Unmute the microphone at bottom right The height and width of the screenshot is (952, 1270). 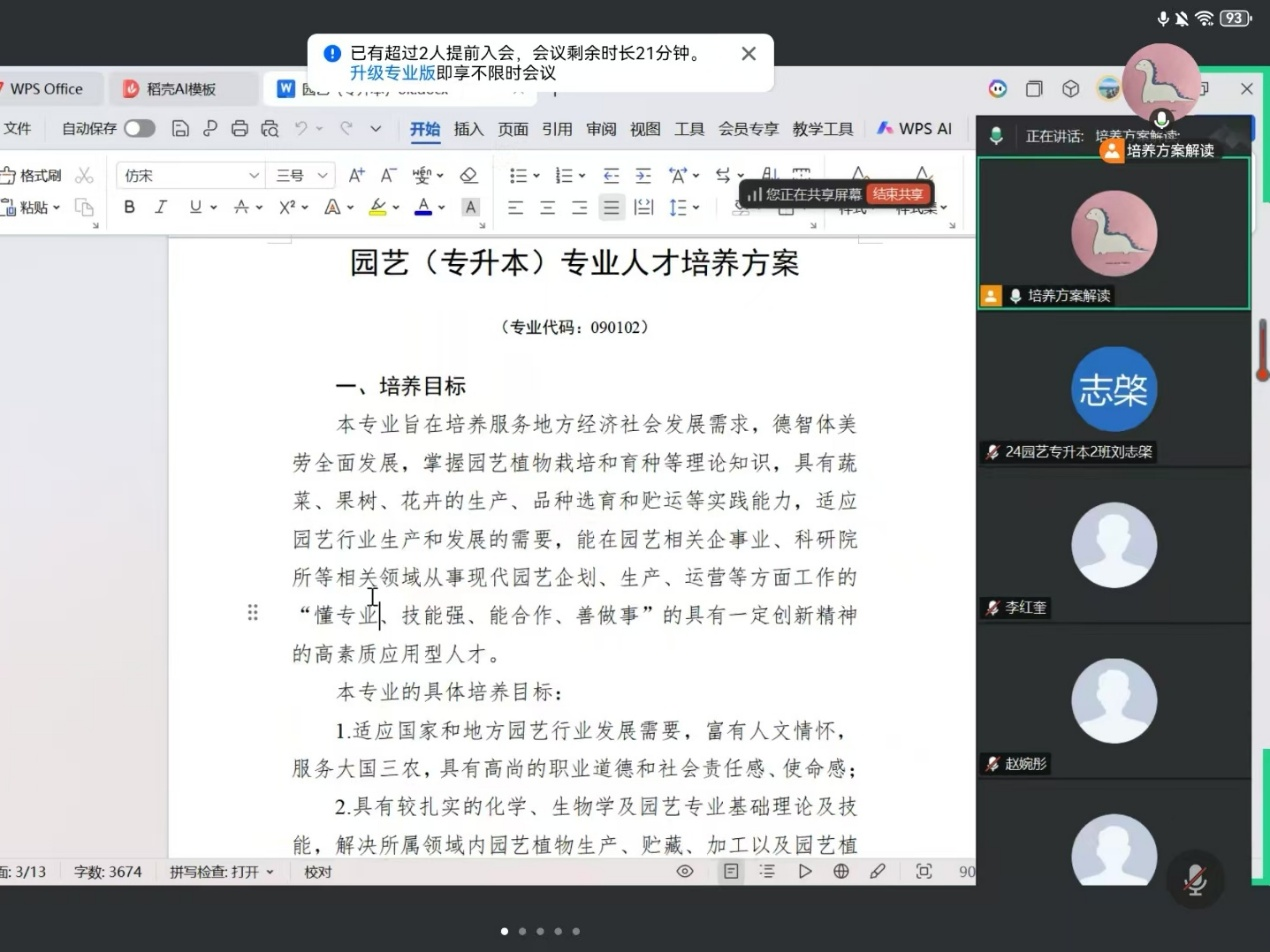(1194, 879)
